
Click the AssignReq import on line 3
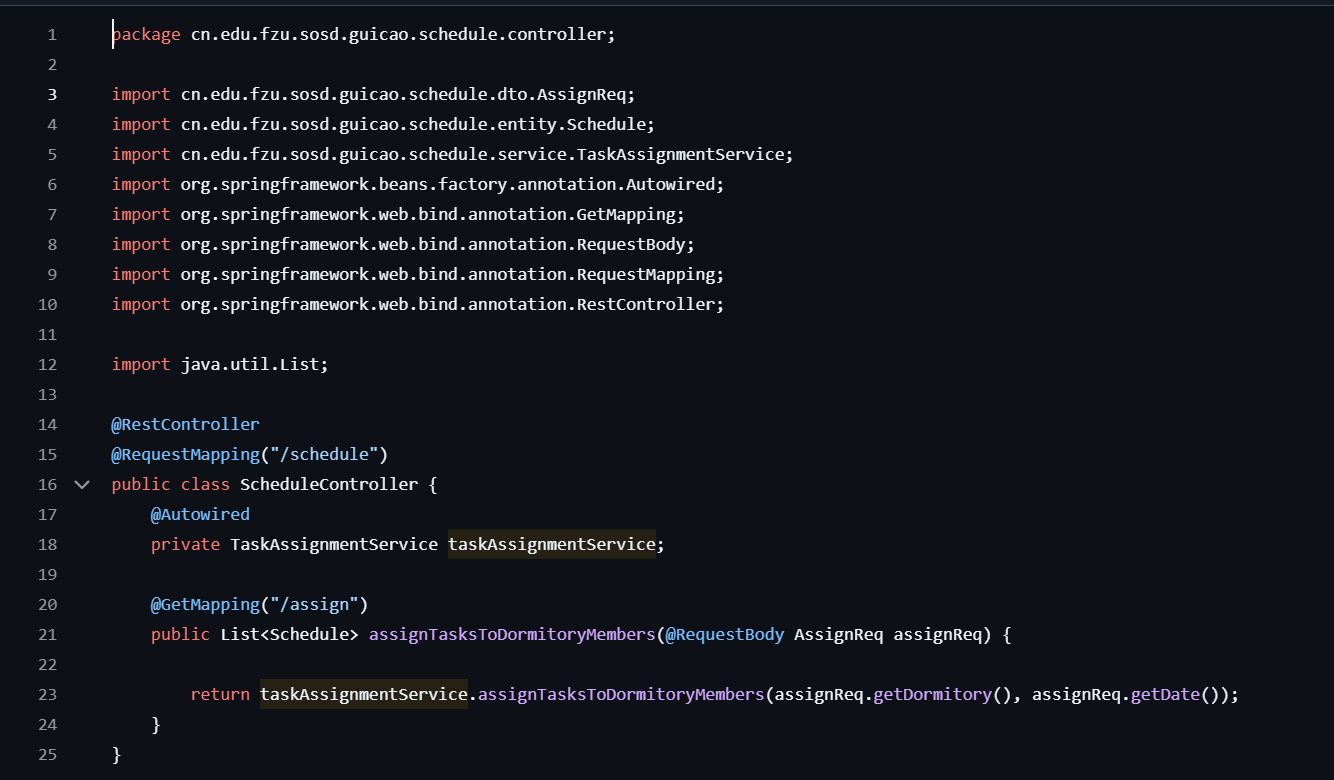pos(374,94)
